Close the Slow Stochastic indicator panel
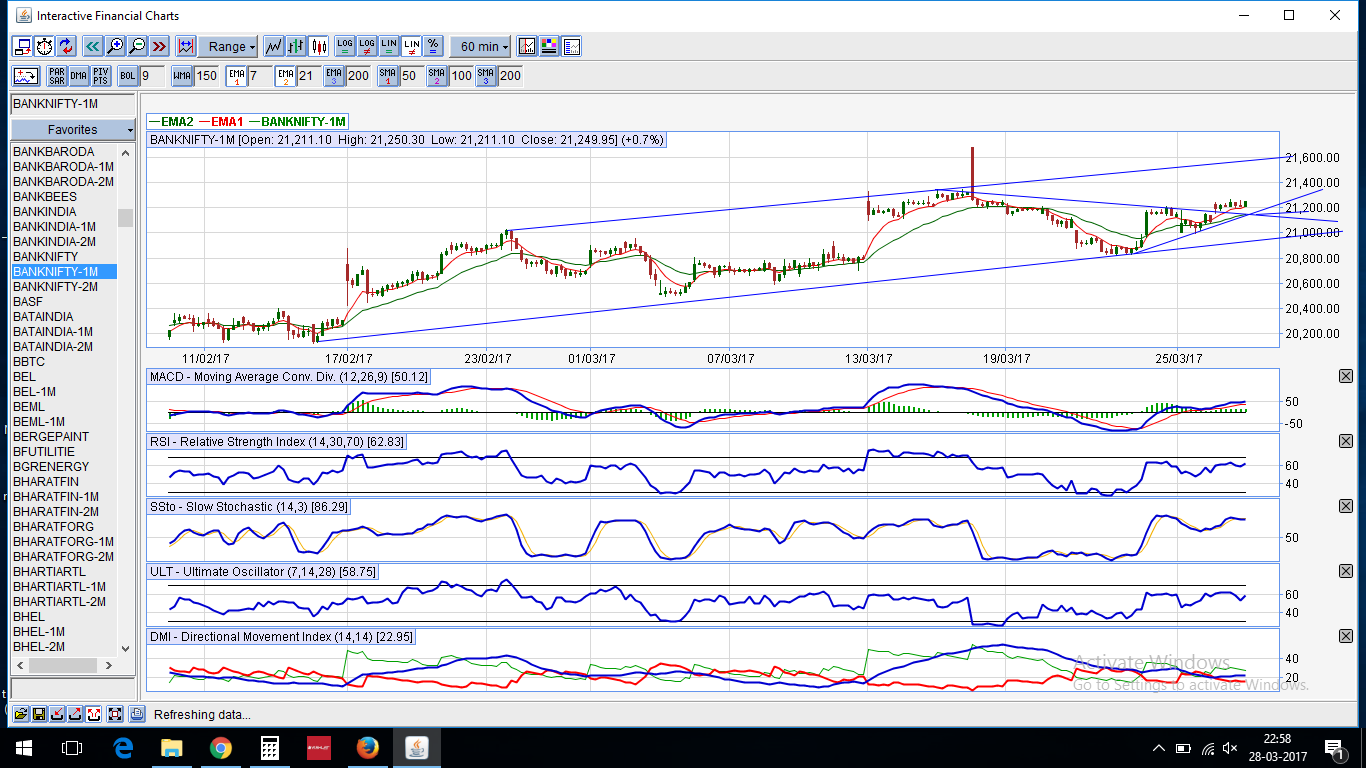This screenshot has width=1366, height=768. (1345, 506)
